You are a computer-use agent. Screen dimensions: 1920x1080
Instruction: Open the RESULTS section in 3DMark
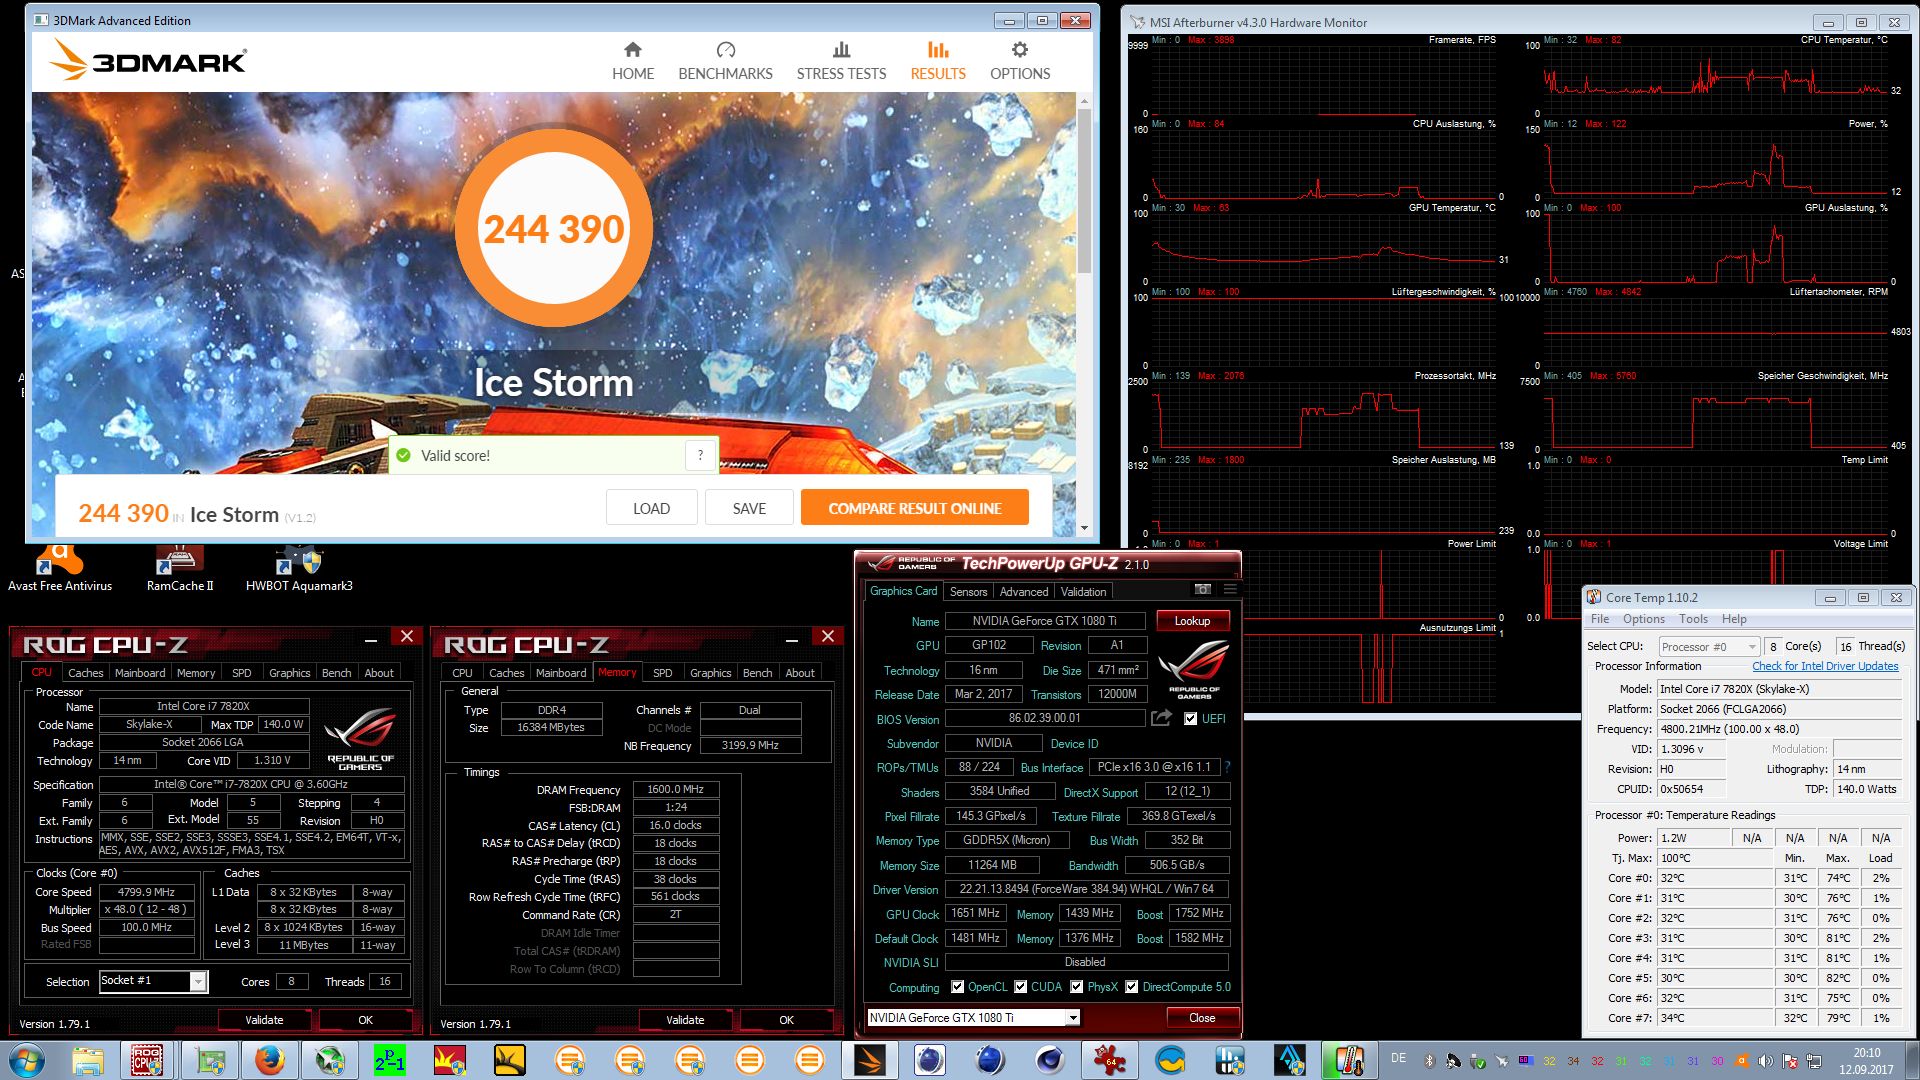click(937, 62)
